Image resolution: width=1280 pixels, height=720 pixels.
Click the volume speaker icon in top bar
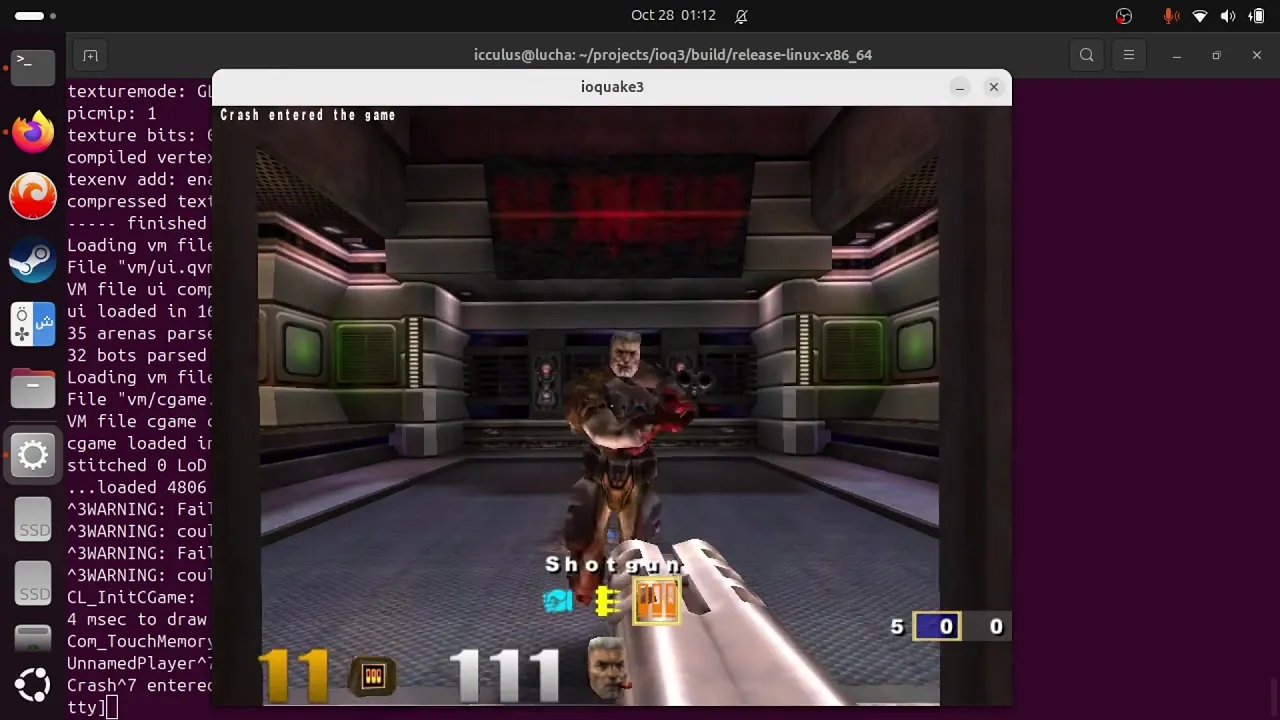(x=1228, y=16)
